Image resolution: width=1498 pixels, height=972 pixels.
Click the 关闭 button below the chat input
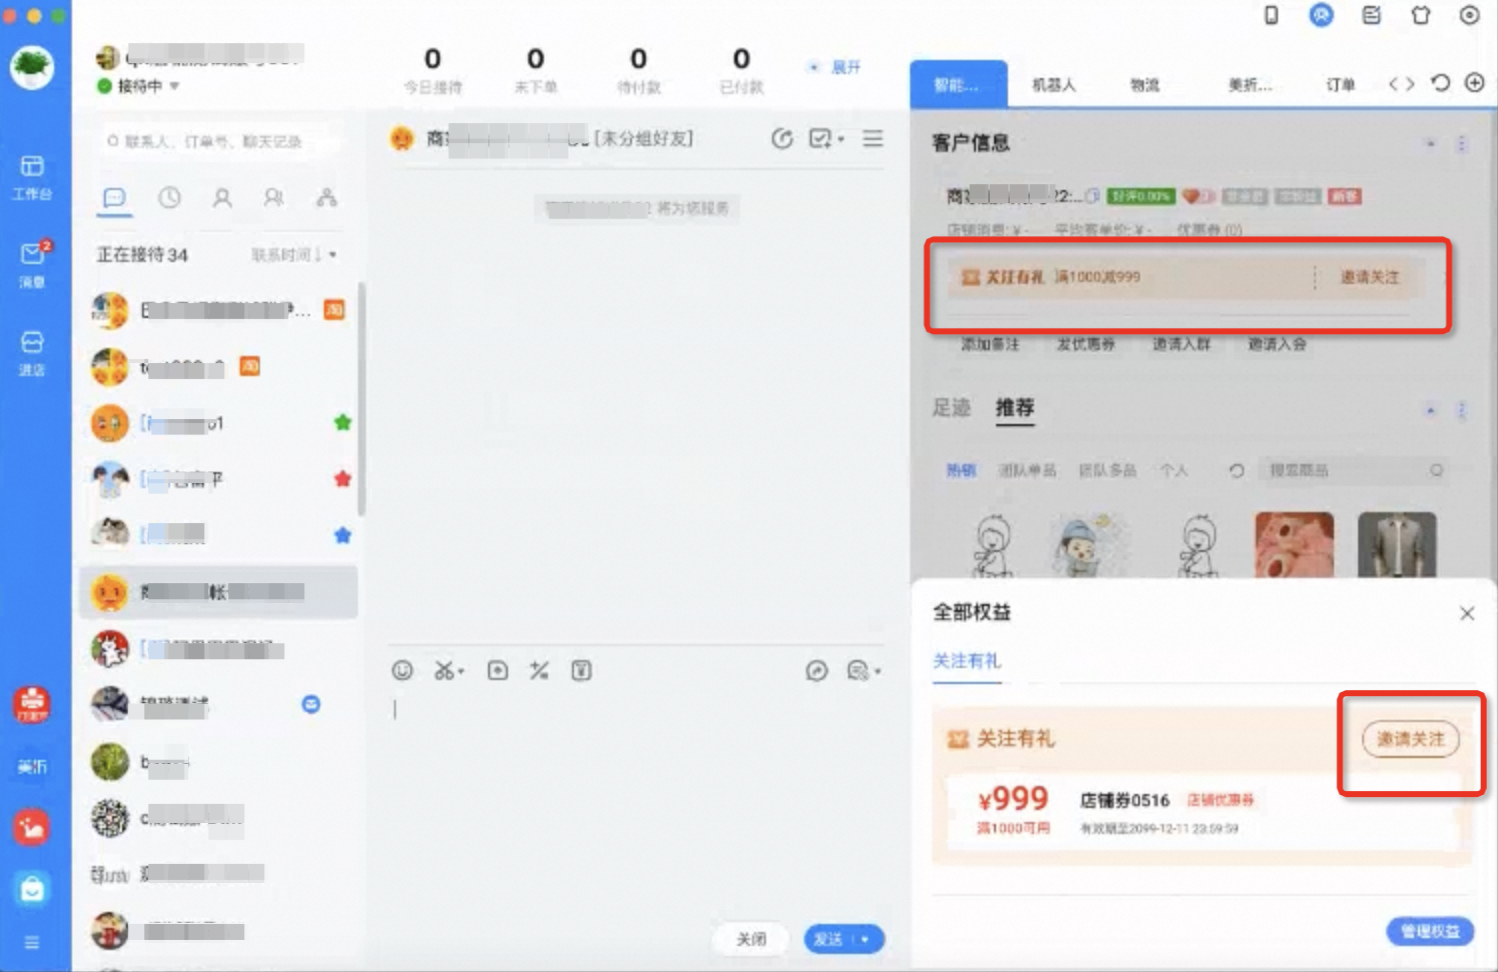click(751, 940)
